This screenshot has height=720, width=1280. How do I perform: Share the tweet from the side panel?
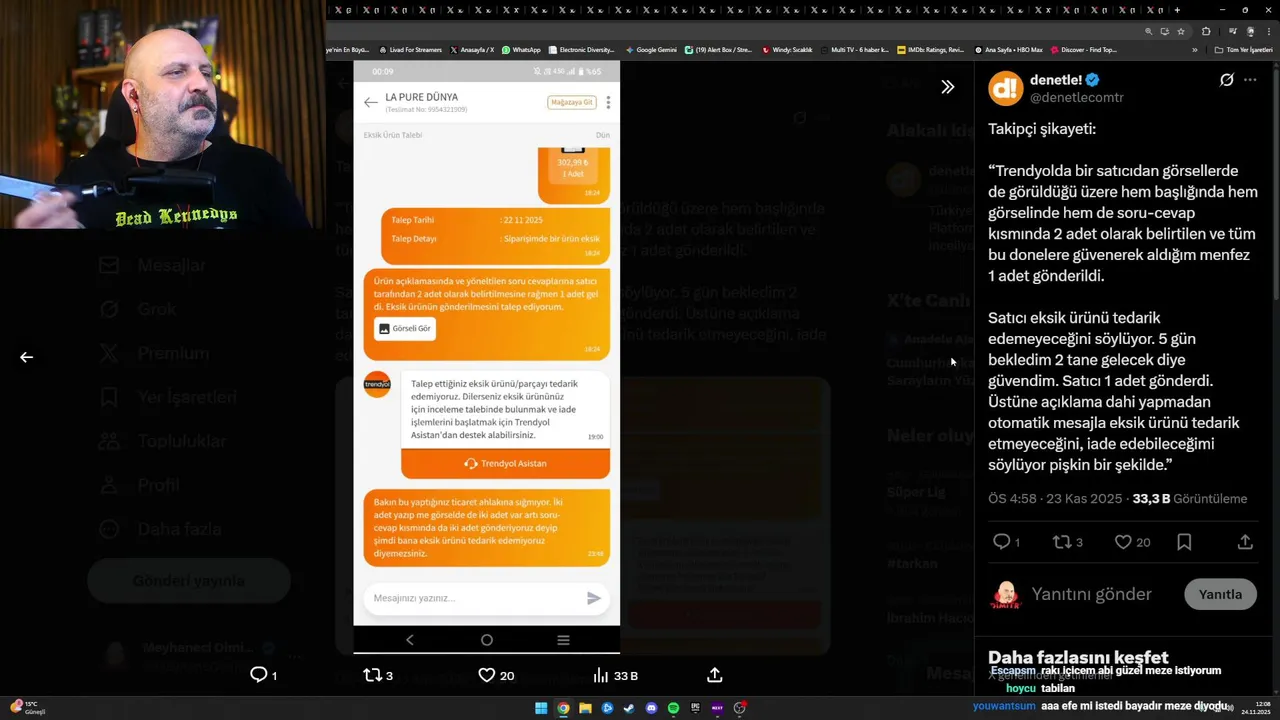click(x=1245, y=542)
